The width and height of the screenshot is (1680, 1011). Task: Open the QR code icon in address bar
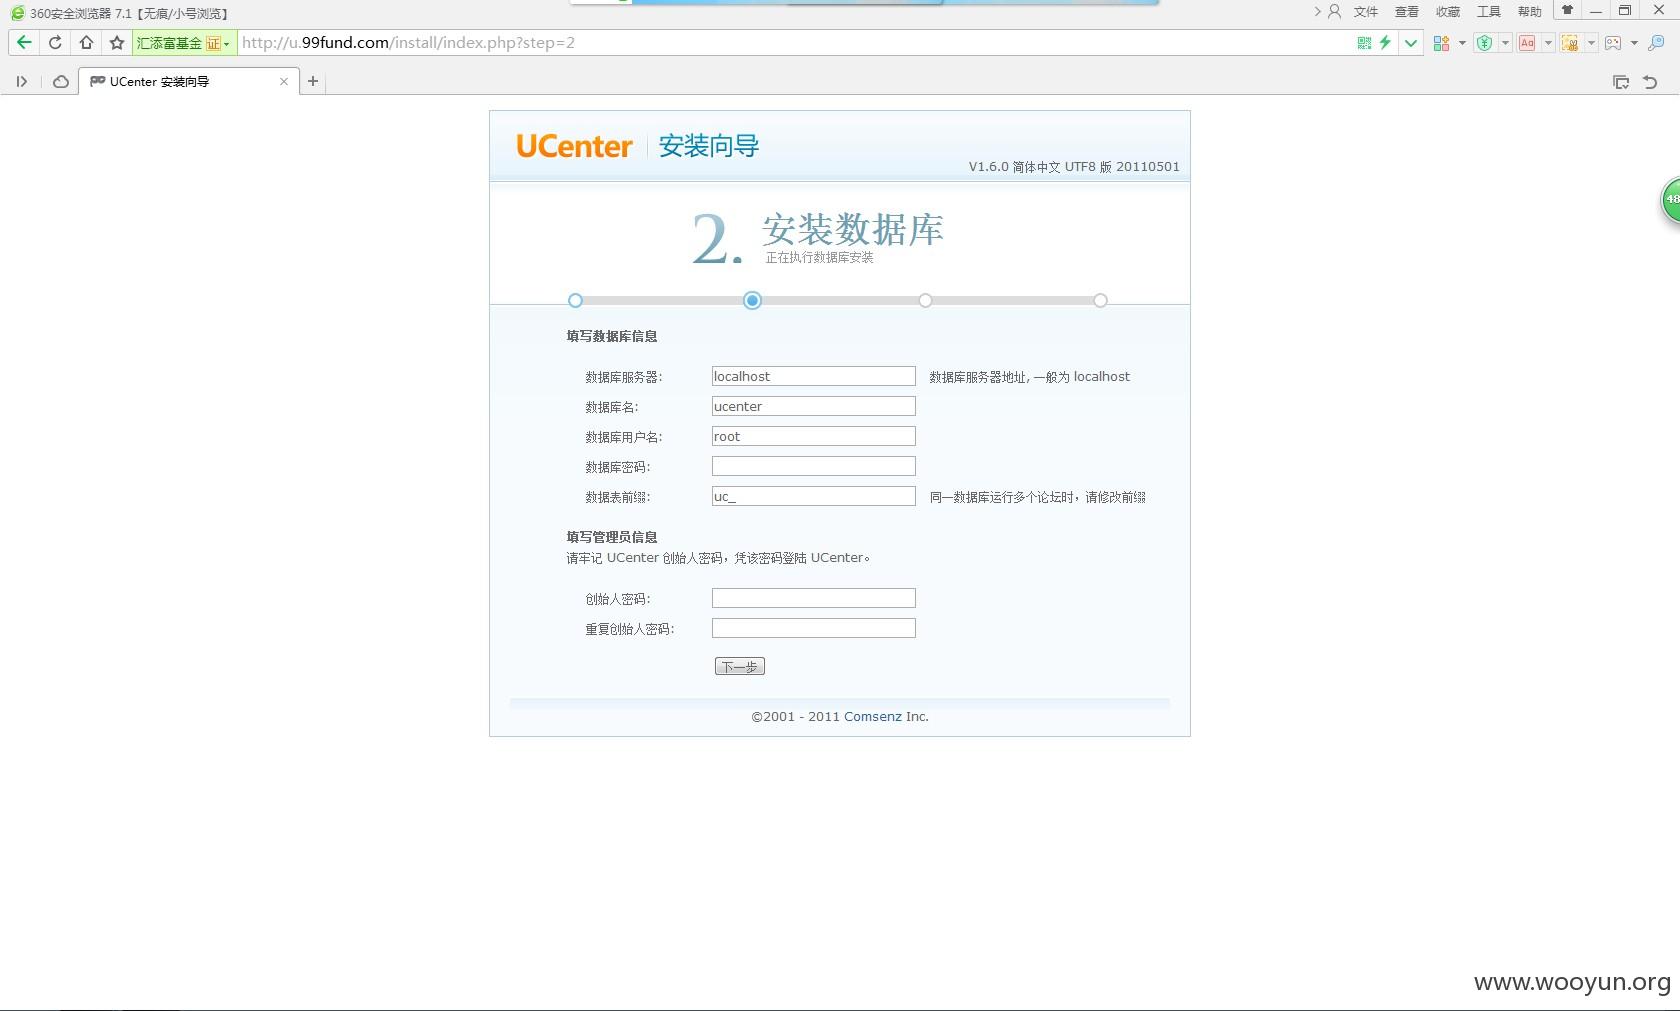point(1364,43)
